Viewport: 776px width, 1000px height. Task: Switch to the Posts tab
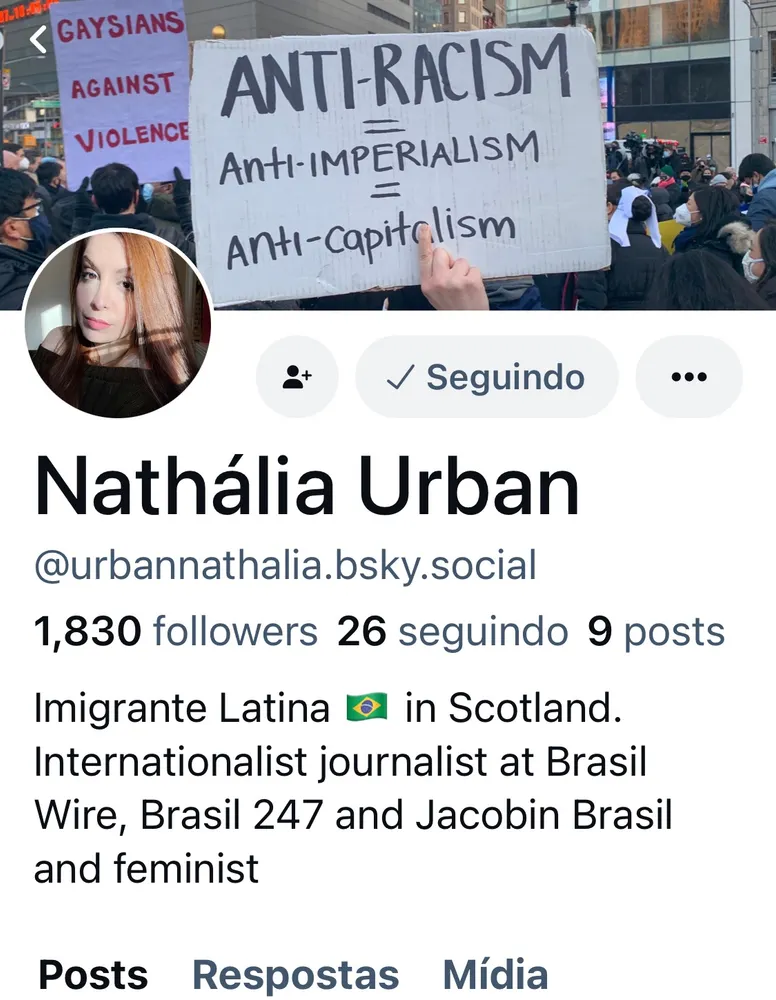[x=93, y=974]
